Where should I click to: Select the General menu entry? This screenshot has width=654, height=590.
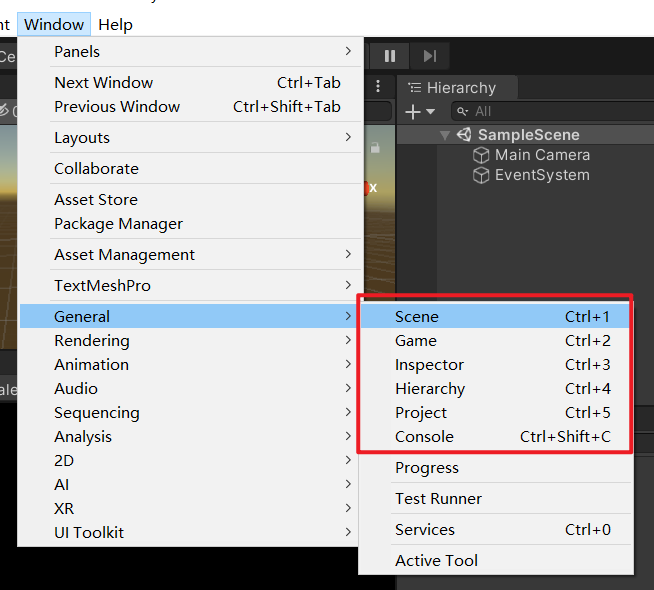pyautogui.click(x=190, y=316)
